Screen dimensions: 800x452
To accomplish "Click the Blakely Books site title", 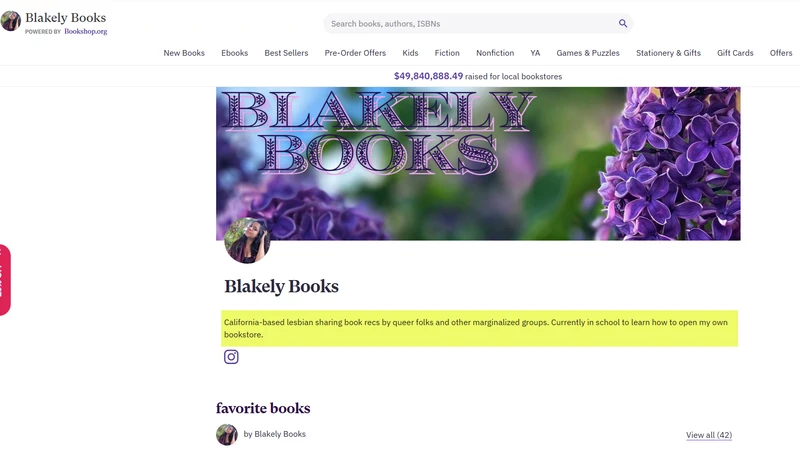I will pos(66,18).
